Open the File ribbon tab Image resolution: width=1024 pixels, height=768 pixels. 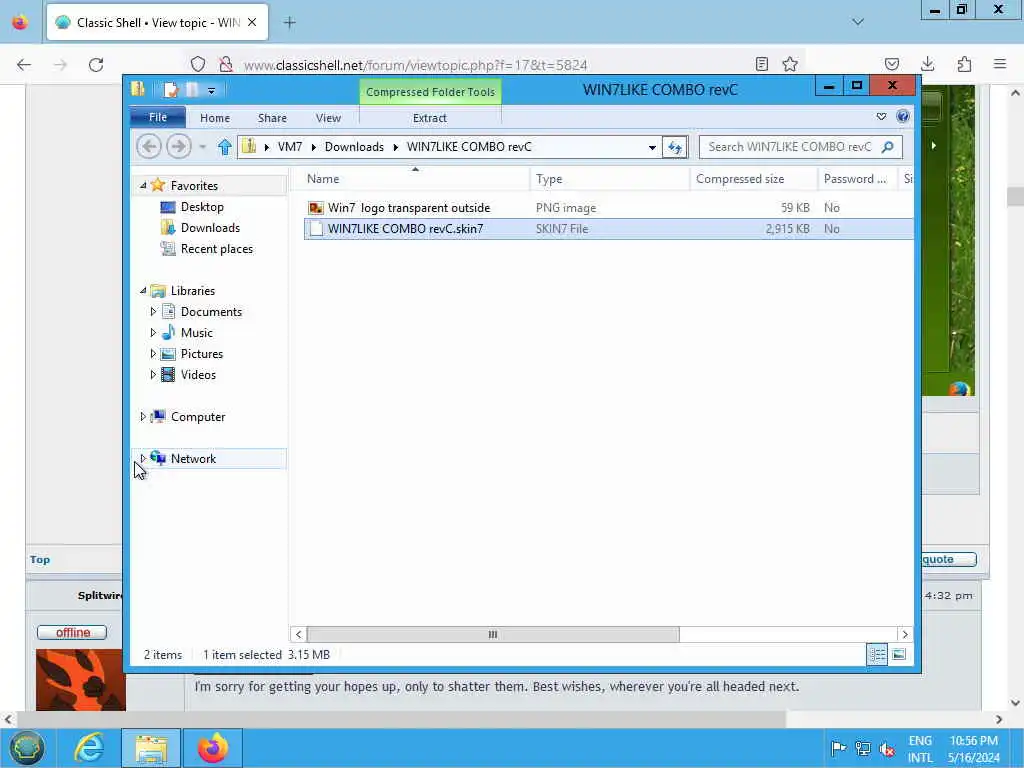click(158, 118)
